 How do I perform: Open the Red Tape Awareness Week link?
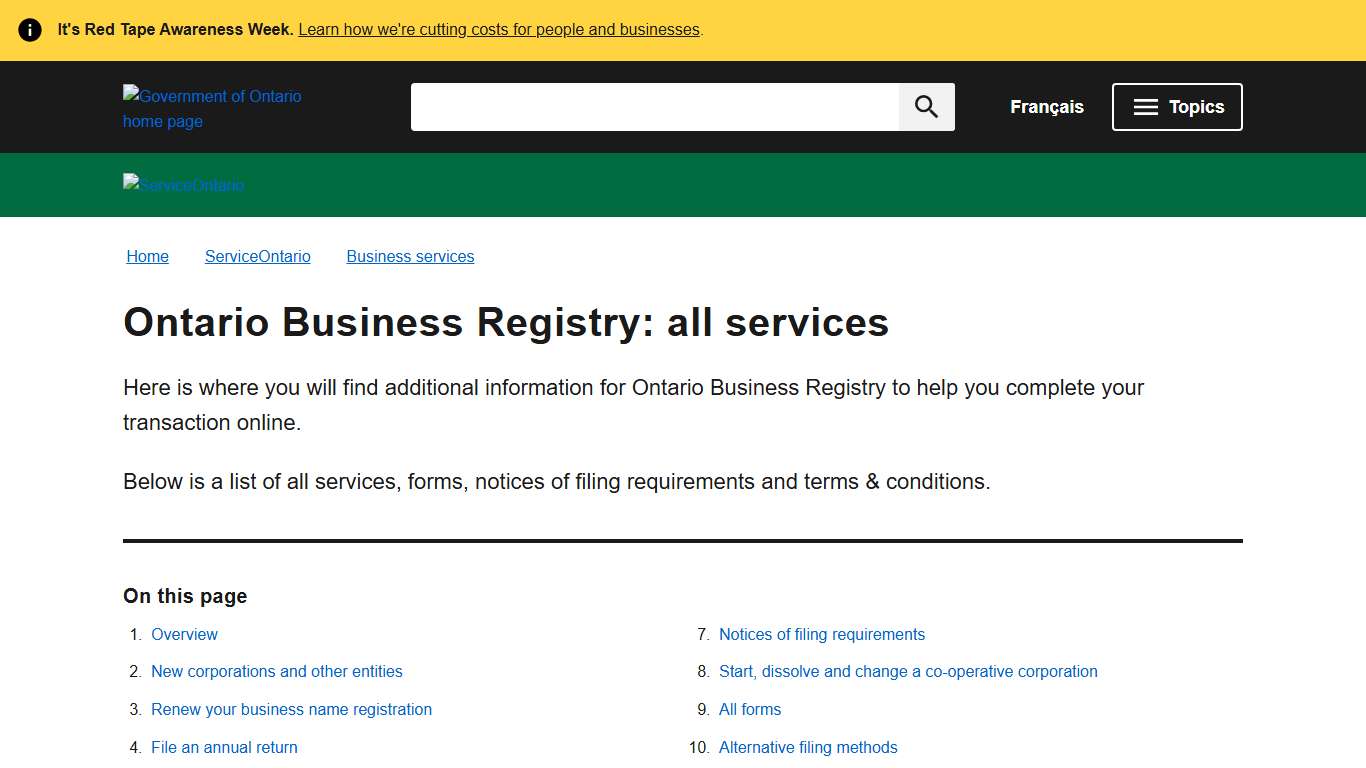pyautogui.click(x=499, y=29)
